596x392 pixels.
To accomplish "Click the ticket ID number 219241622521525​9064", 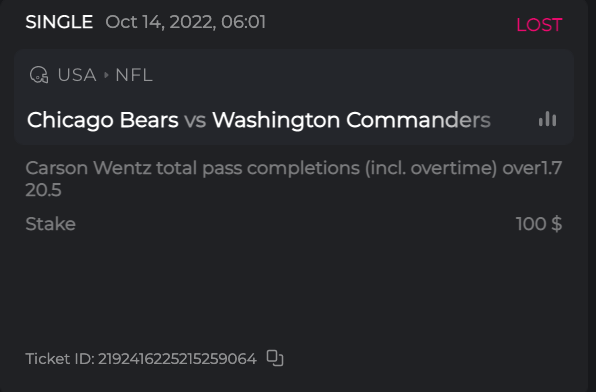I will point(178,359).
